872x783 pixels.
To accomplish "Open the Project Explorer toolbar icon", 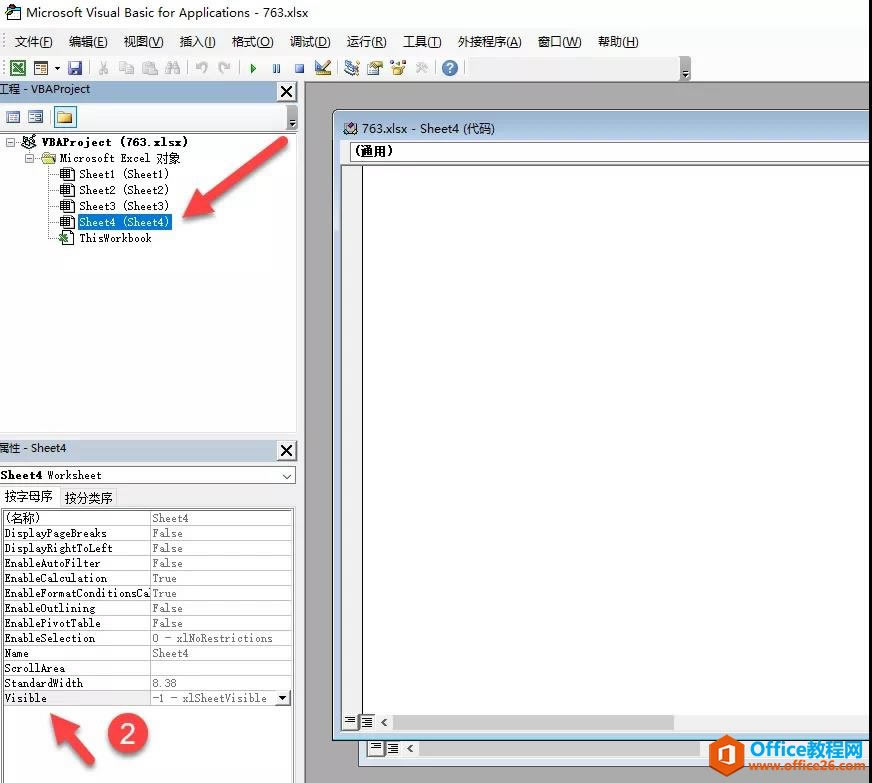I will [x=351, y=68].
